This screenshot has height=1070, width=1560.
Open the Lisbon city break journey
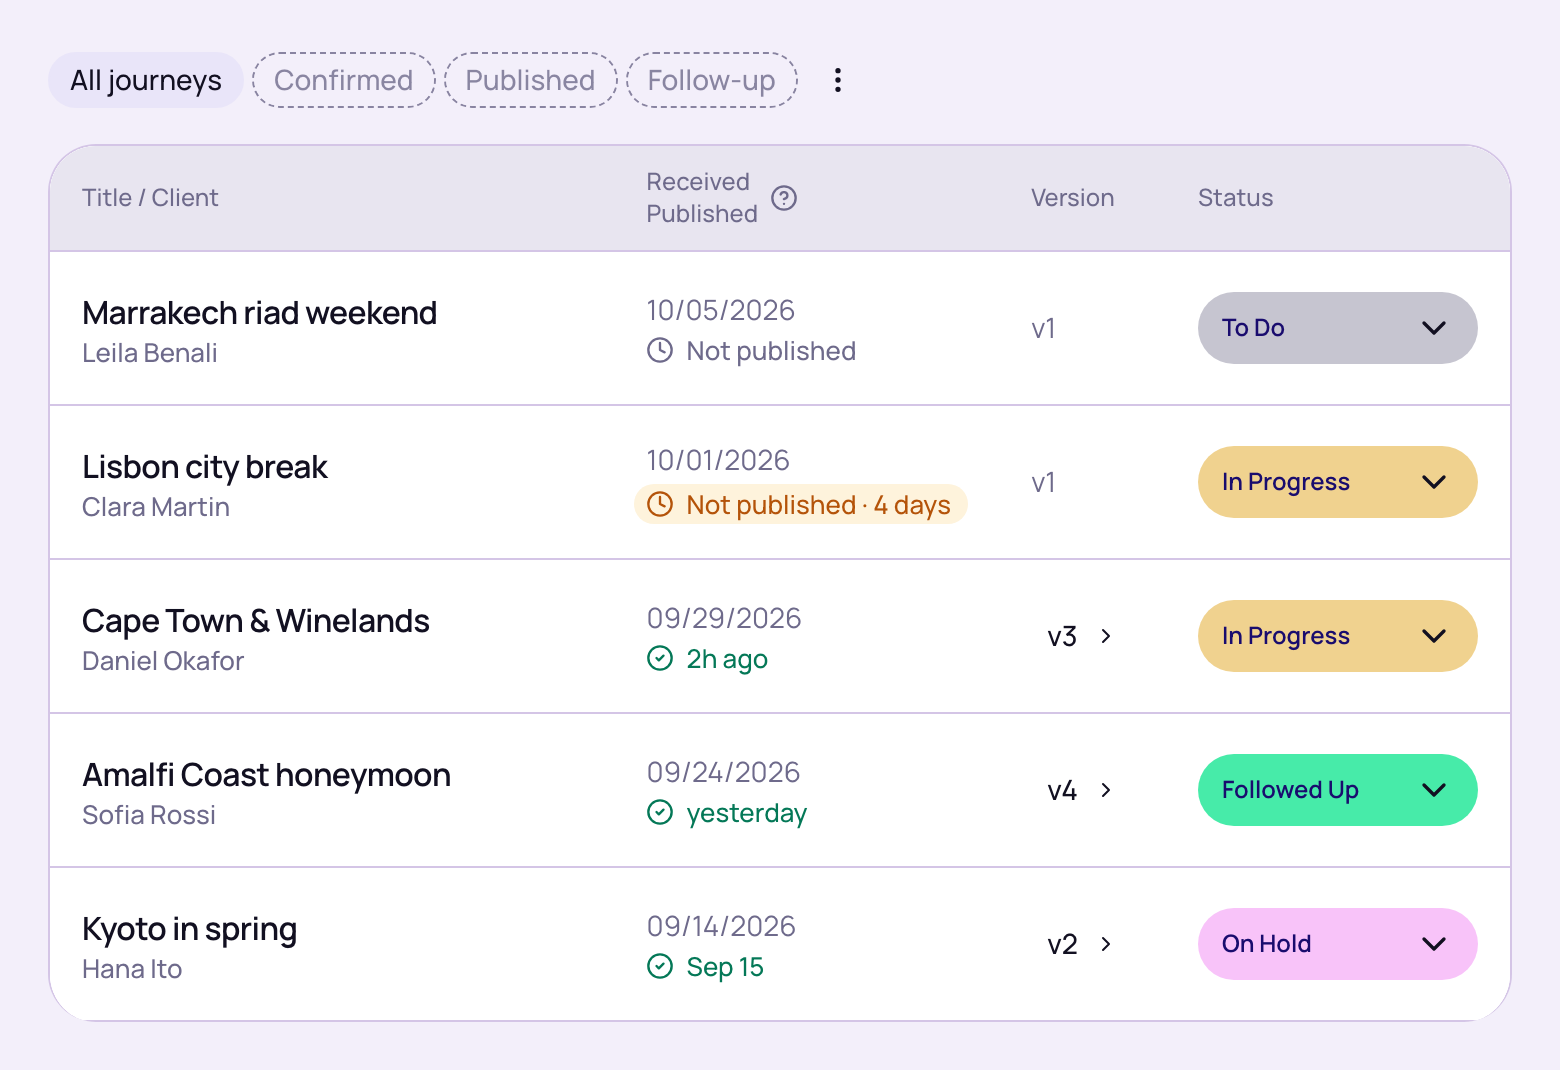click(205, 467)
